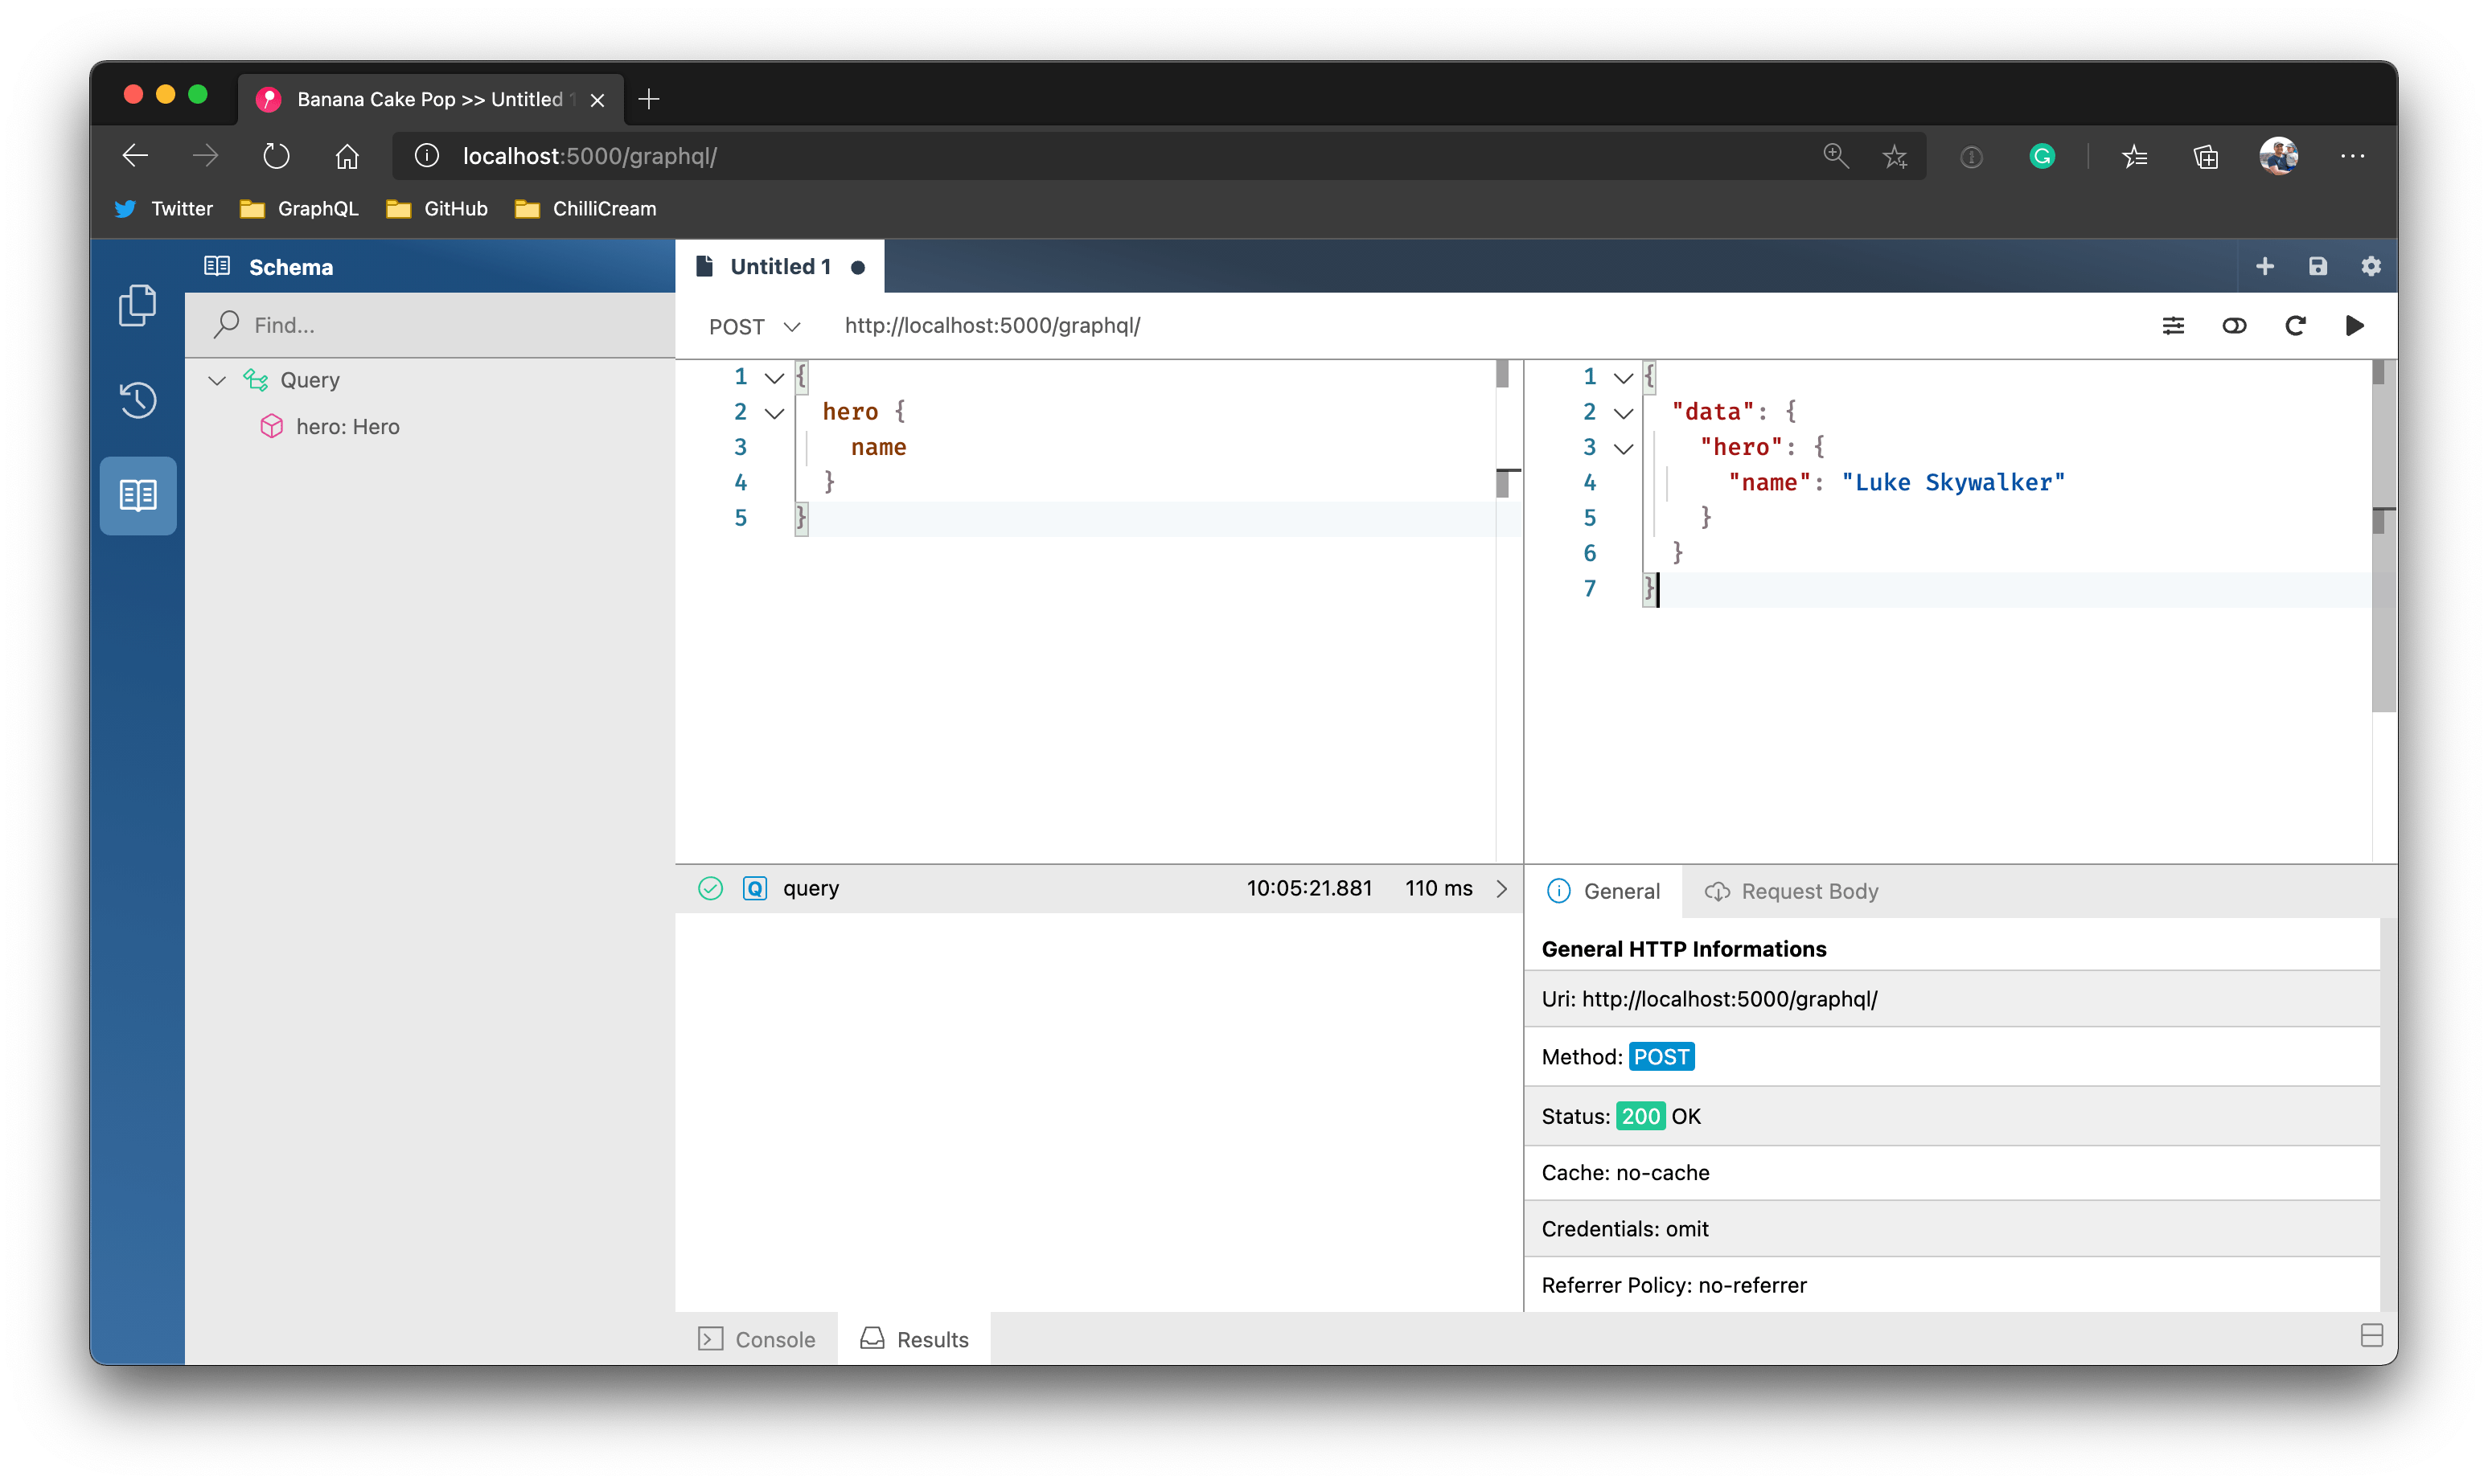
Task: Open the Schema book icon in sidebar
Action: tap(138, 496)
